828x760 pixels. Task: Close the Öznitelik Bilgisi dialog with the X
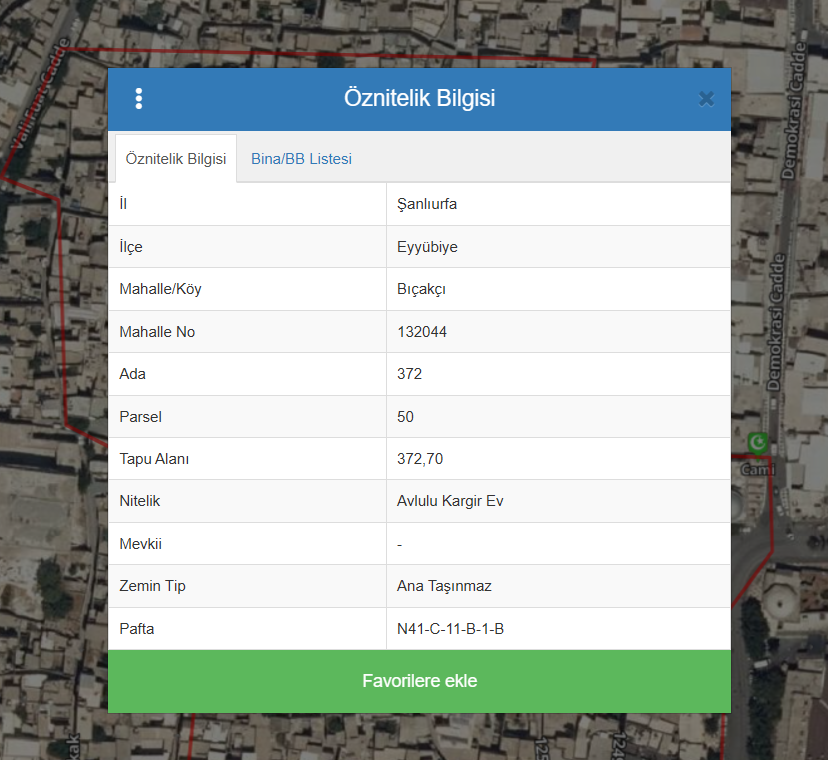pyautogui.click(x=706, y=98)
